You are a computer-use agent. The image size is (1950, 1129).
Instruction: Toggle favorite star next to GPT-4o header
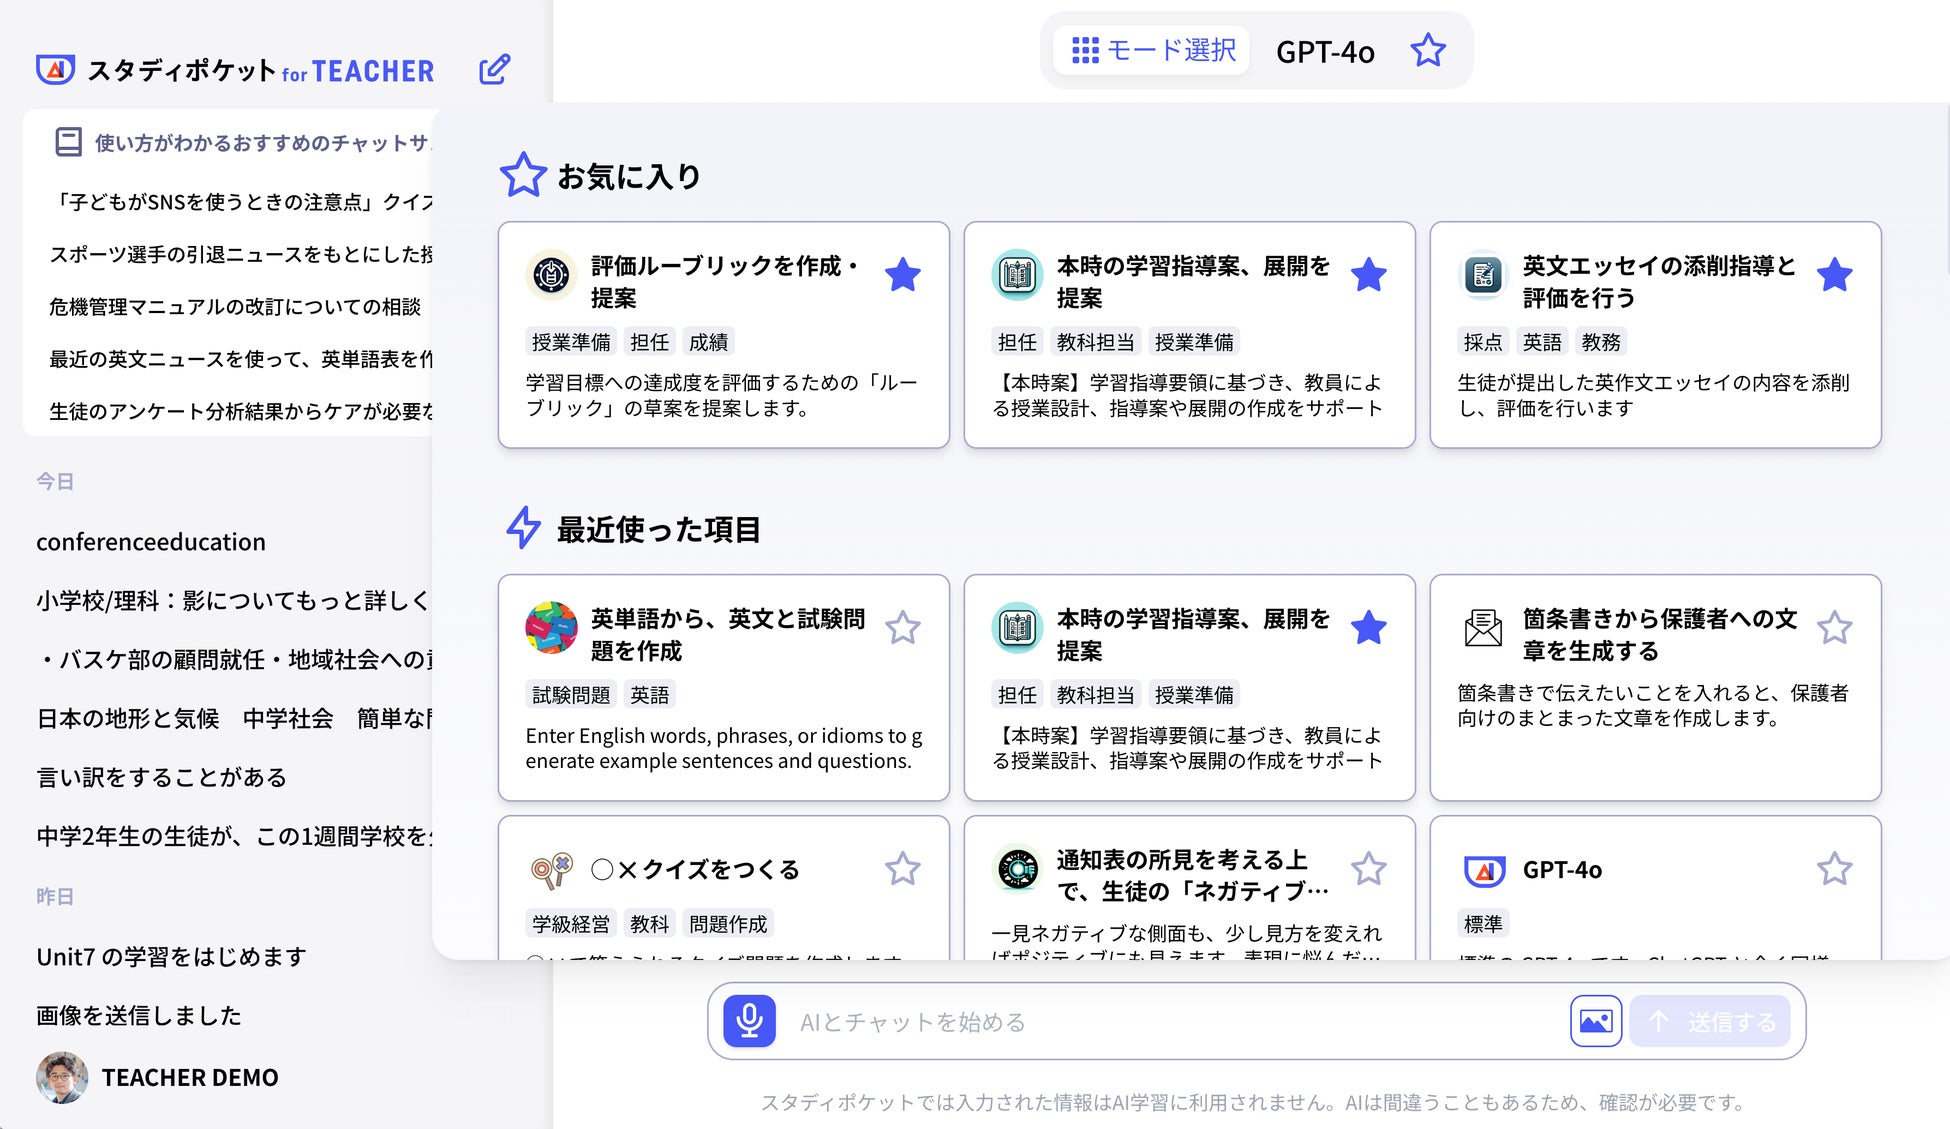pyautogui.click(x=1428, y=50)
